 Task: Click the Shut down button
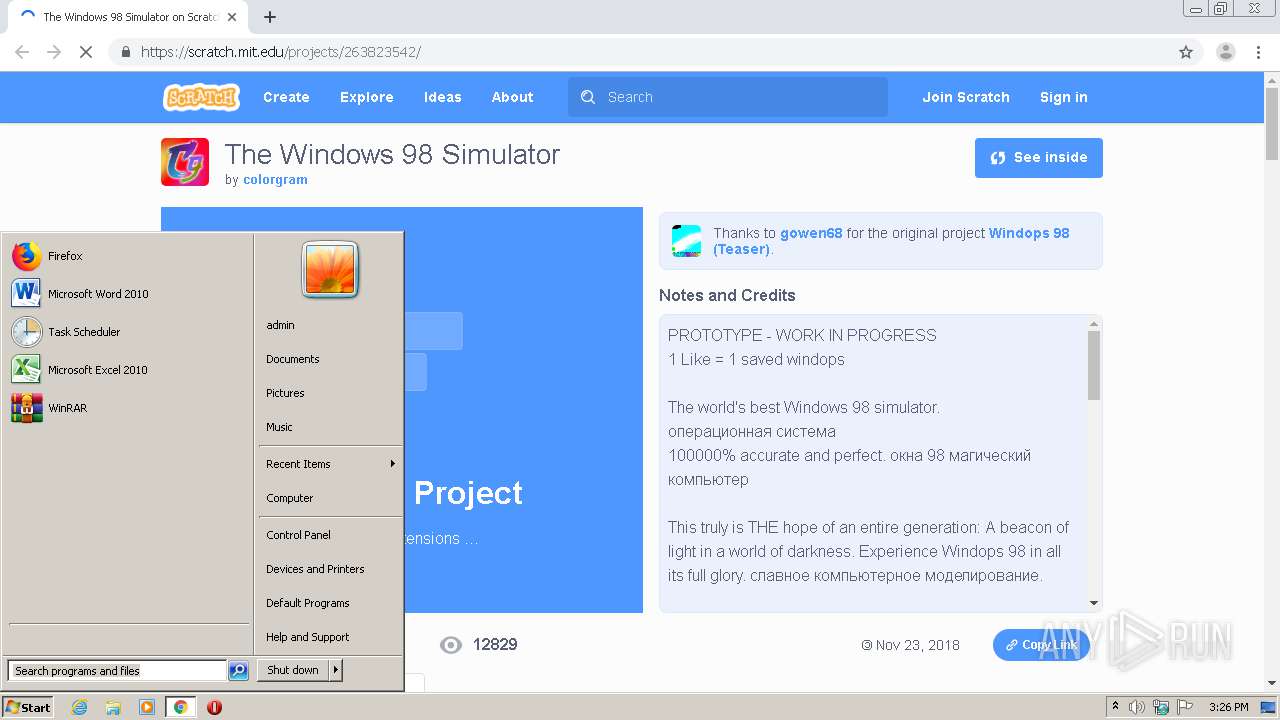pyautogui.click(x=293, y=670)
